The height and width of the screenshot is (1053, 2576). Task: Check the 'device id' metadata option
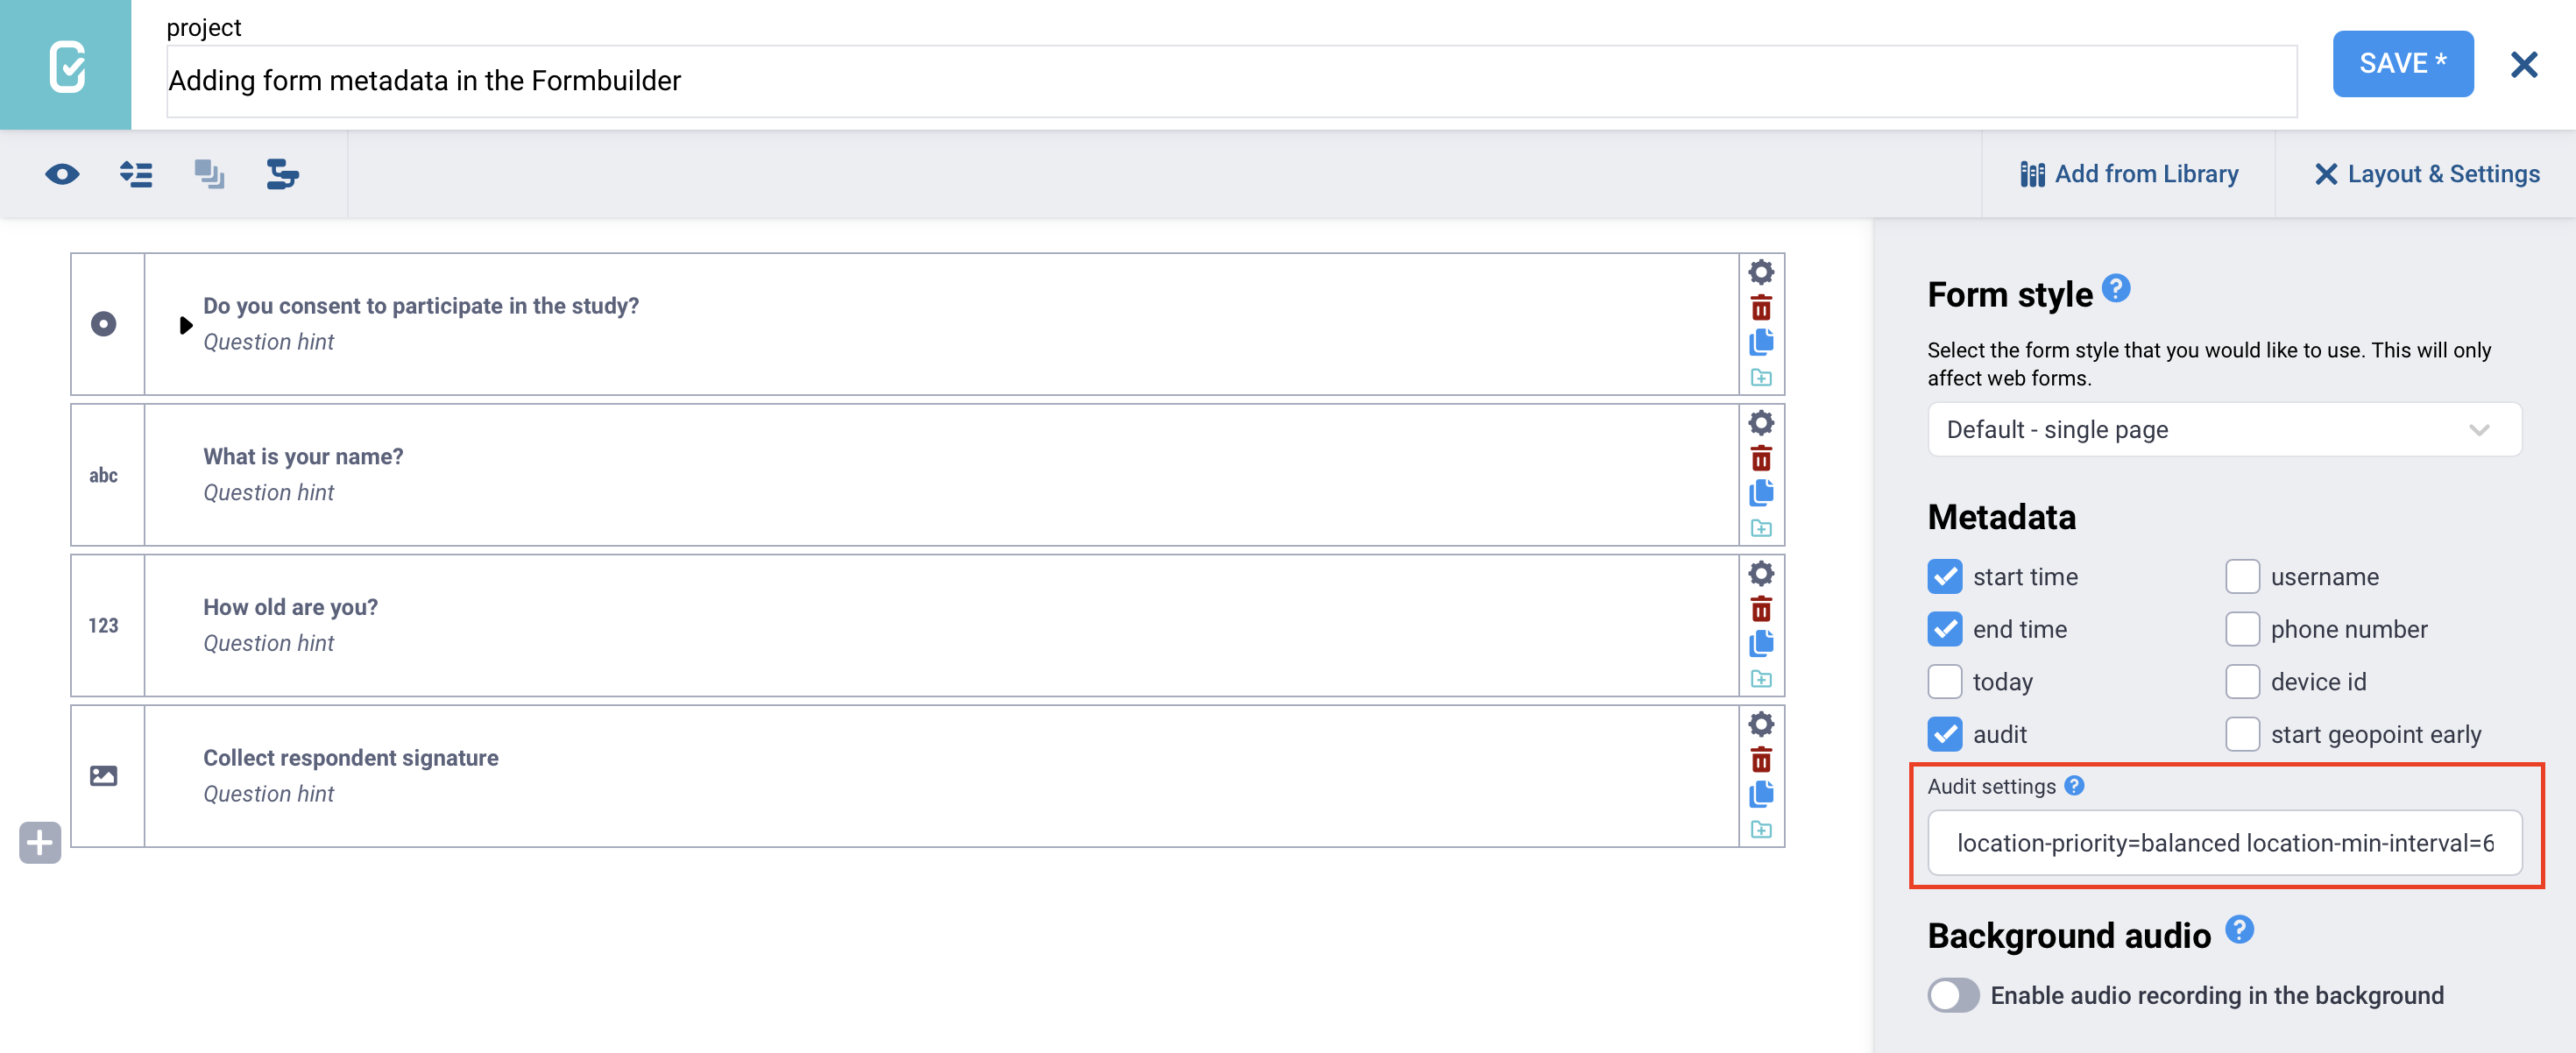click(x=2243, y=681)
